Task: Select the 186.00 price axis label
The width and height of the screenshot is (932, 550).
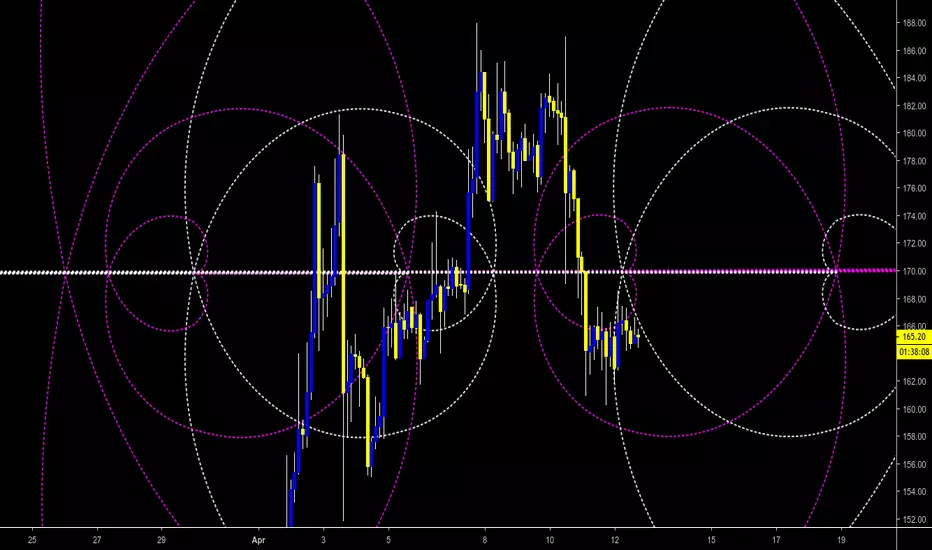Action: click(914, 51)
